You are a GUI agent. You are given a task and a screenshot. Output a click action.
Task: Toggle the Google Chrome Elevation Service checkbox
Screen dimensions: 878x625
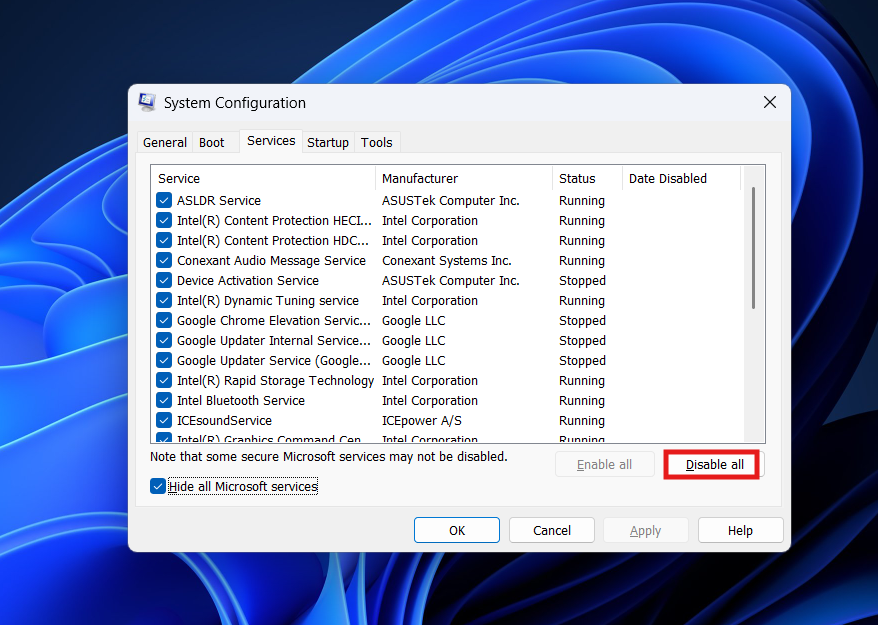[x=163, y=320]
